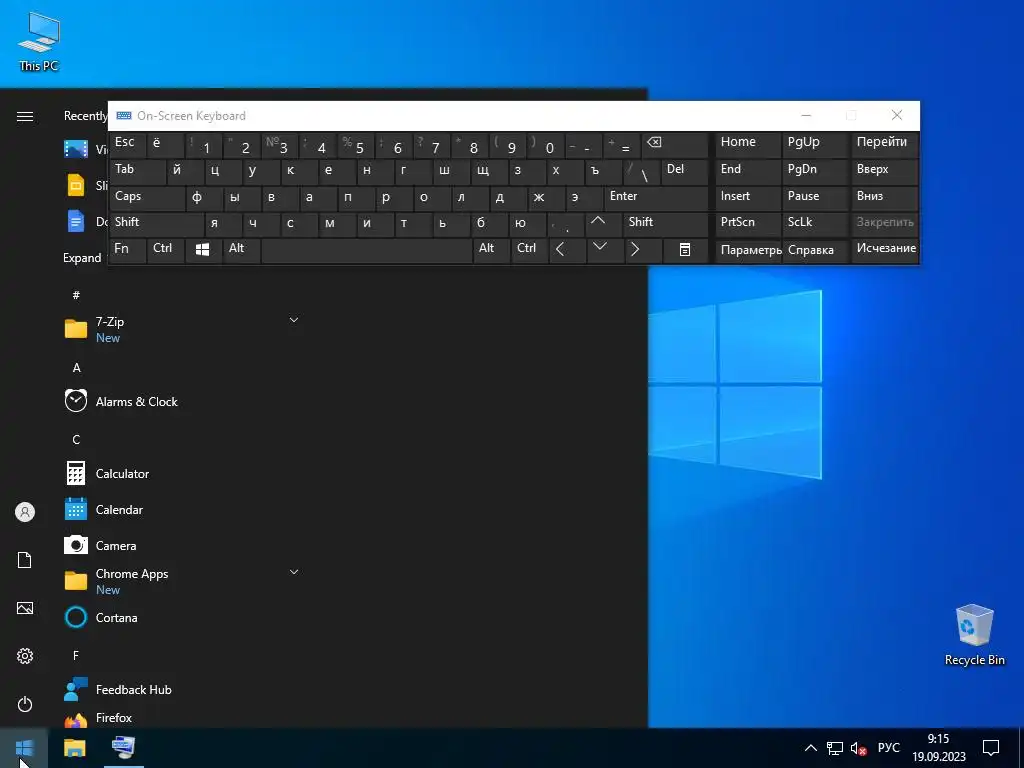Open network icon in system tray
1024x768 pixels.
coord(835,748)
